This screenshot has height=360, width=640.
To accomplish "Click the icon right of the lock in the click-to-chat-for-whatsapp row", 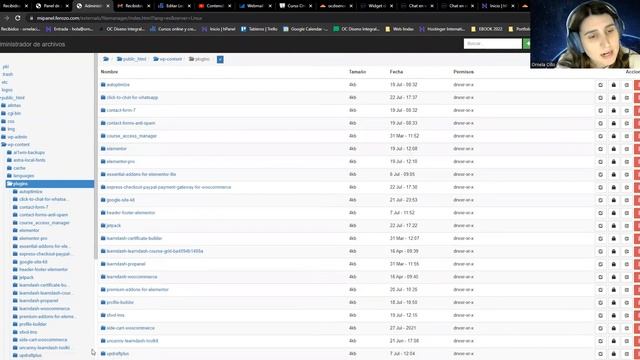I will [627, 98].
